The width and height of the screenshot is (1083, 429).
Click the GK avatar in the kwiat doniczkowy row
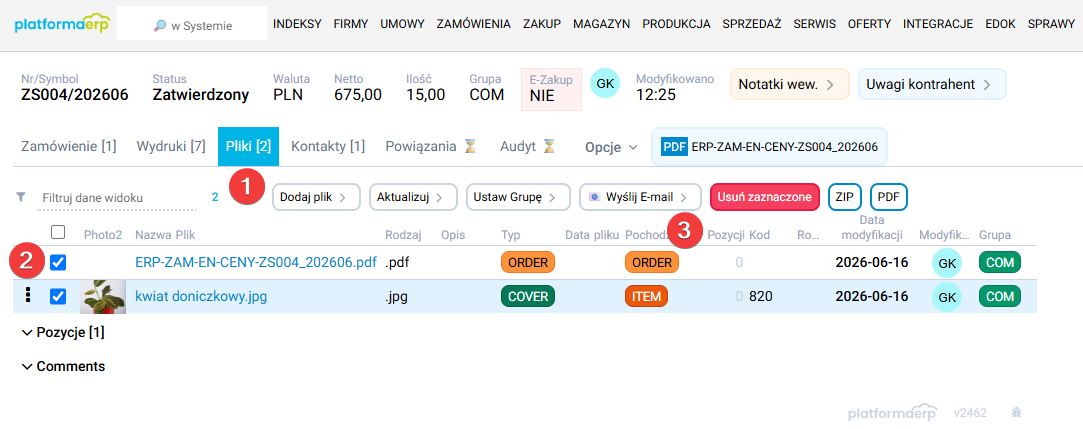click(x=946, y=297)
